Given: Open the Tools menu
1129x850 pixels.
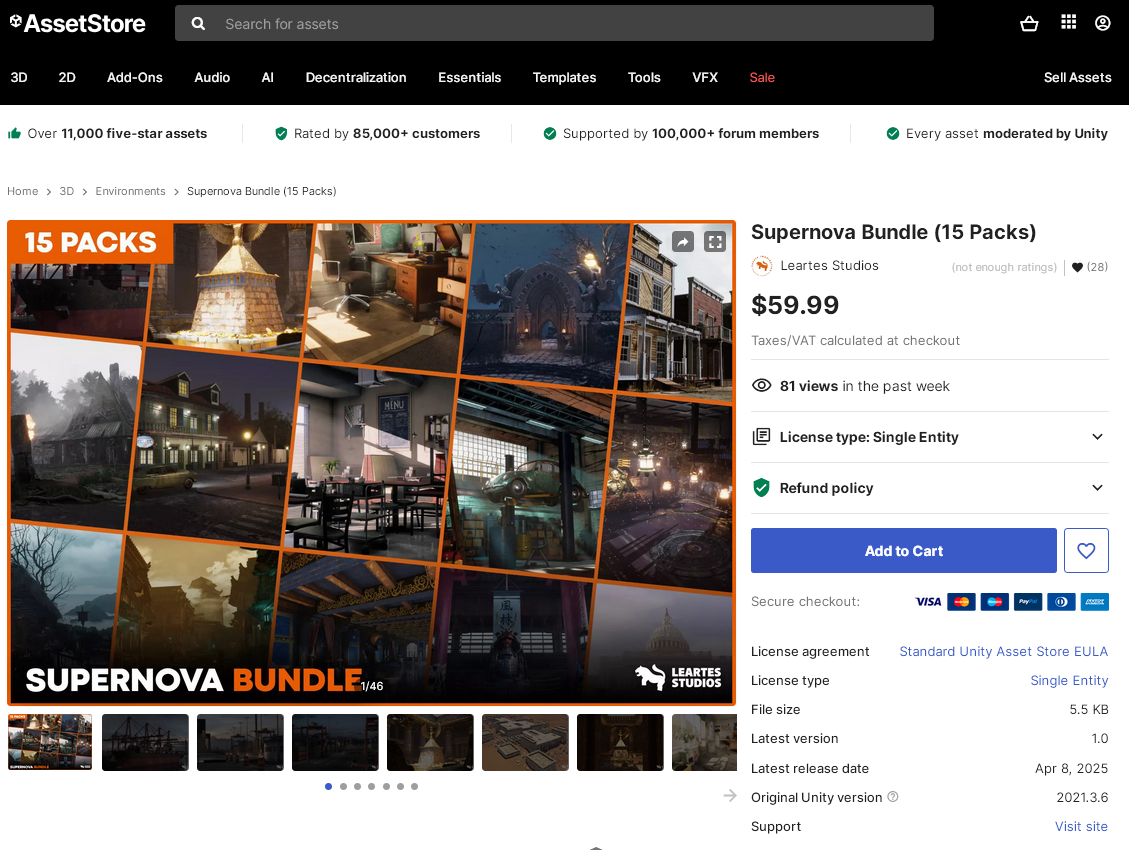Looking at the screenshot, I should coord(644,78).
